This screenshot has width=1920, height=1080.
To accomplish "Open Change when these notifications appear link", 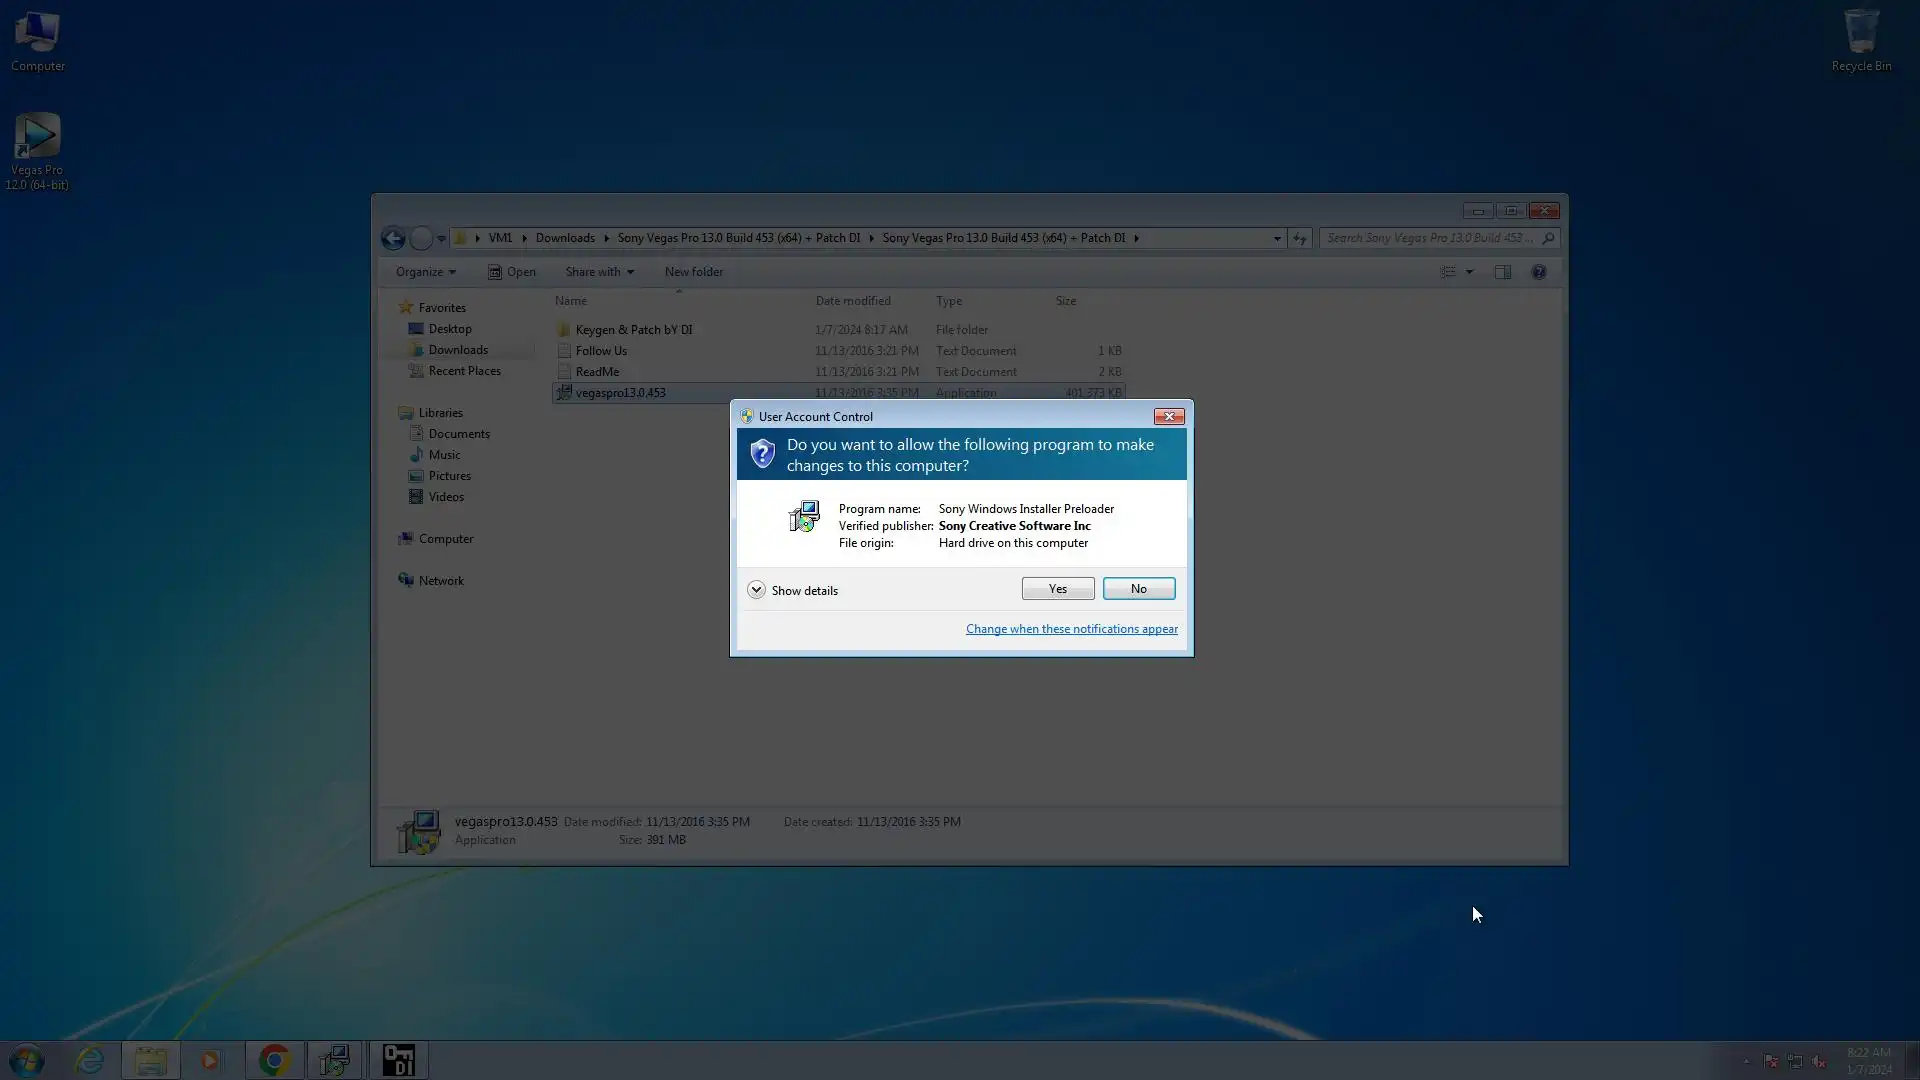I will (1071, 629).
